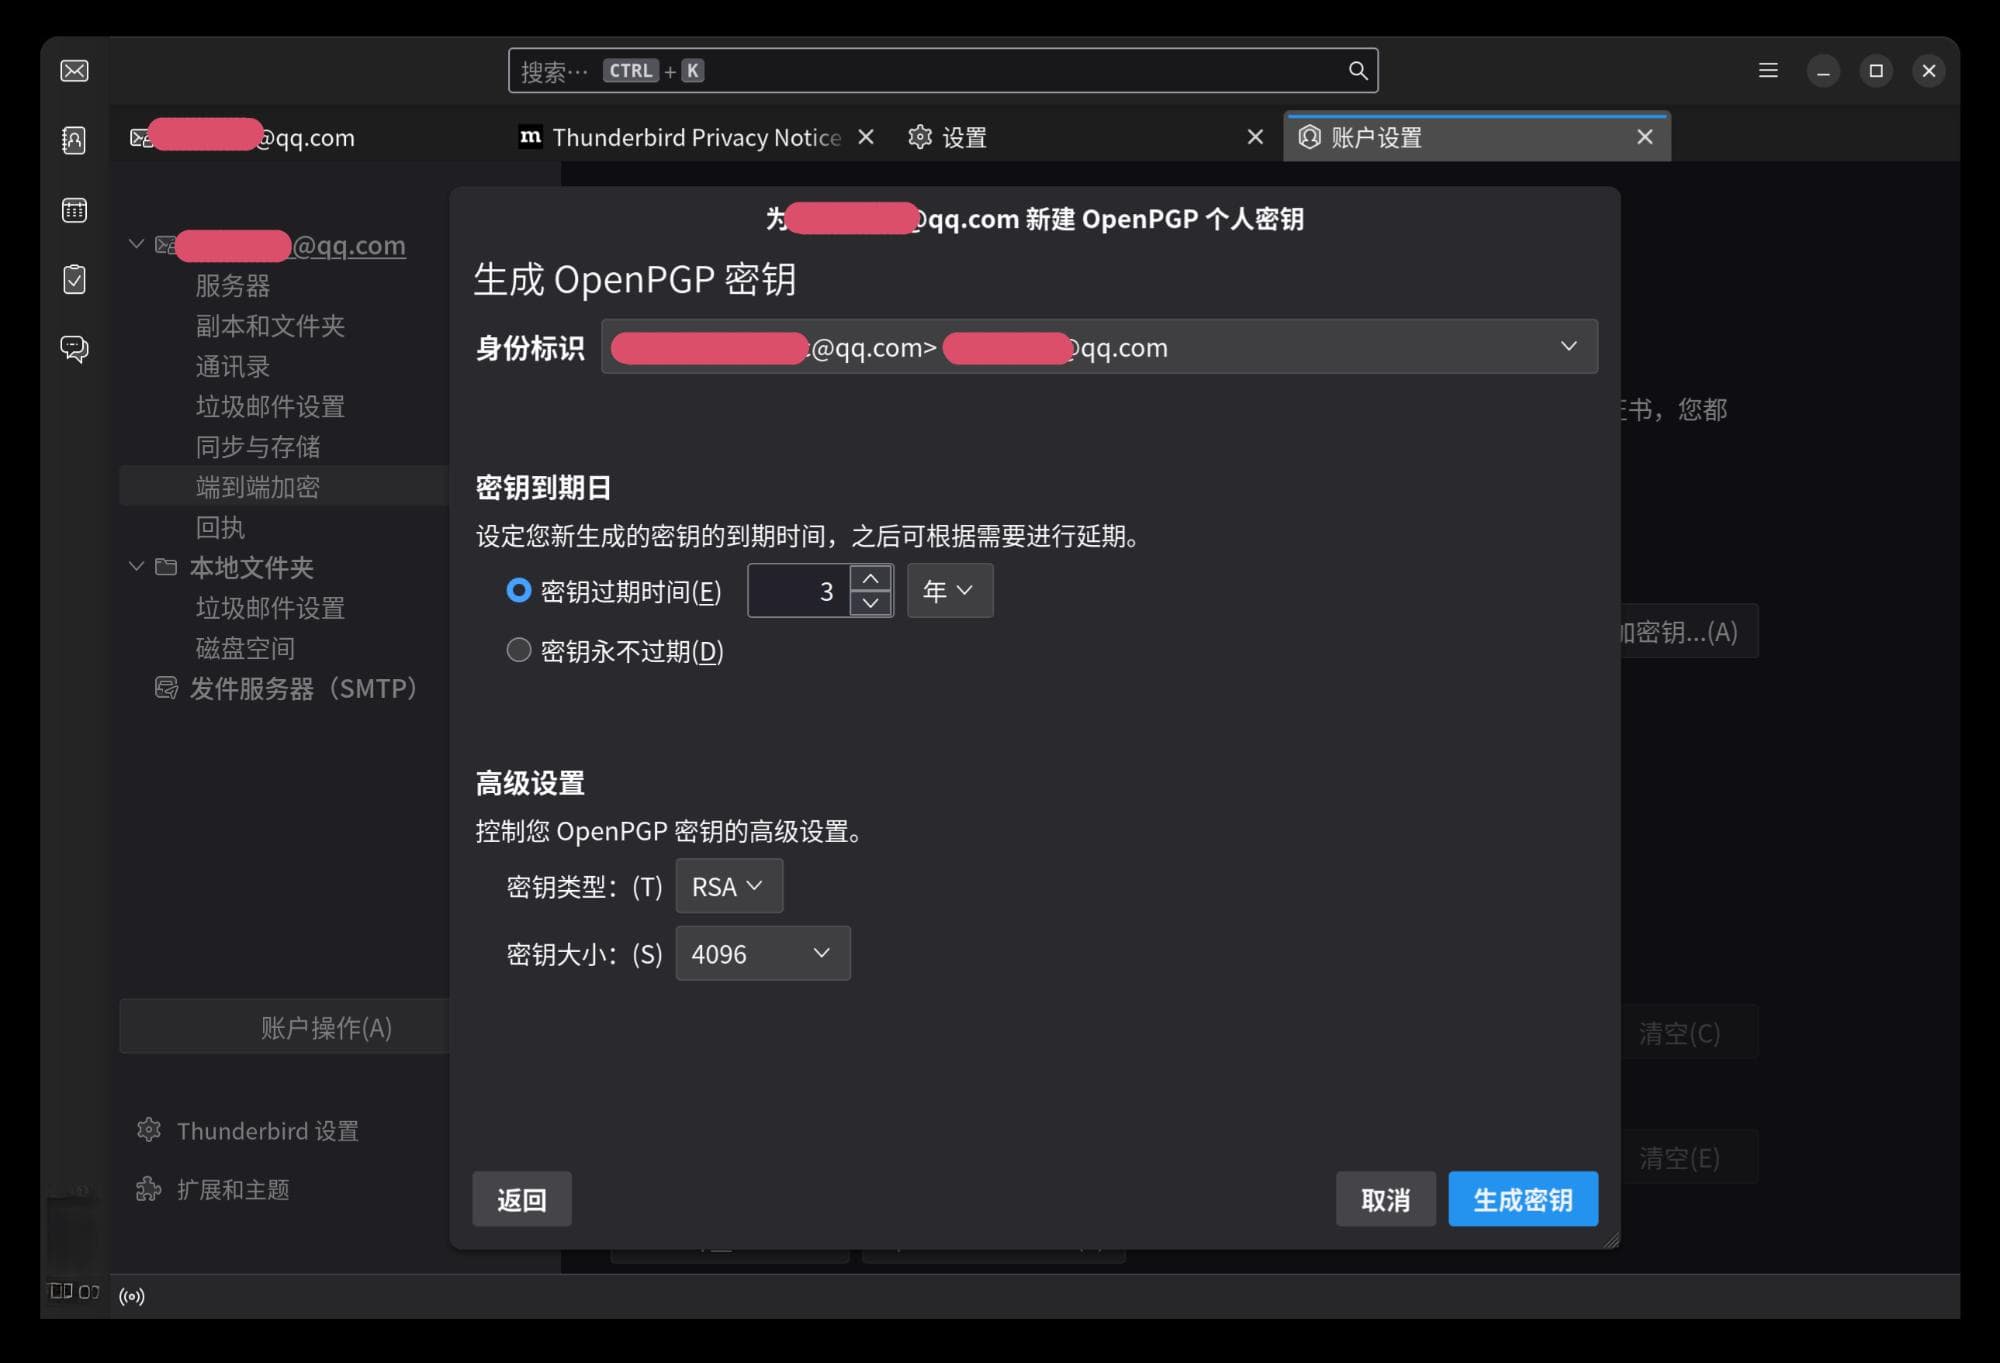
Task: Select 服务器 in account tree
Action: pyautogui.click(x=233, y=286)
